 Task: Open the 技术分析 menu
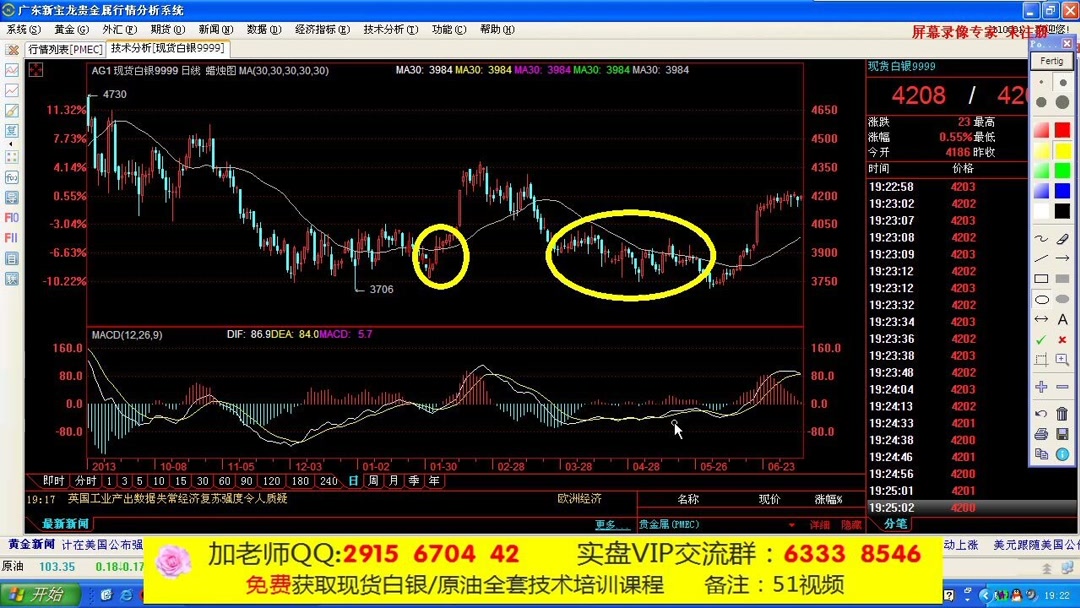pos(389,30)
